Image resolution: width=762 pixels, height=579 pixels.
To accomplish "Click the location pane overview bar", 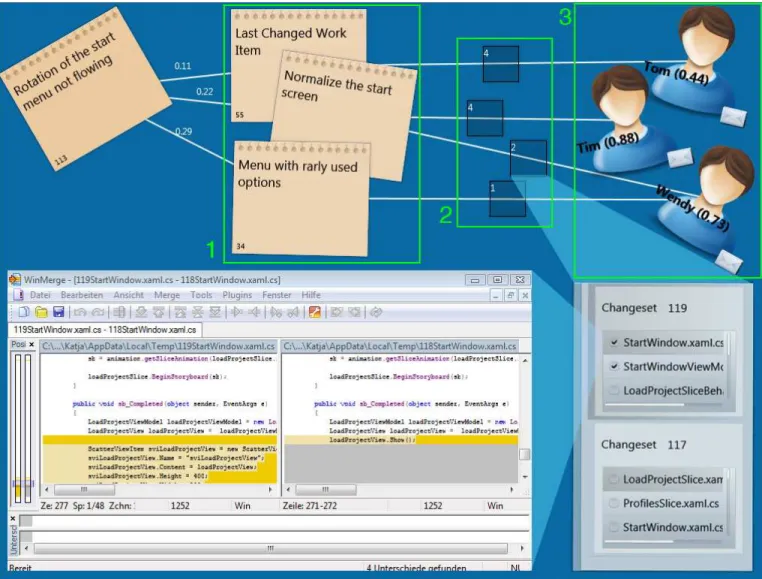I will (x=23, y=428).
